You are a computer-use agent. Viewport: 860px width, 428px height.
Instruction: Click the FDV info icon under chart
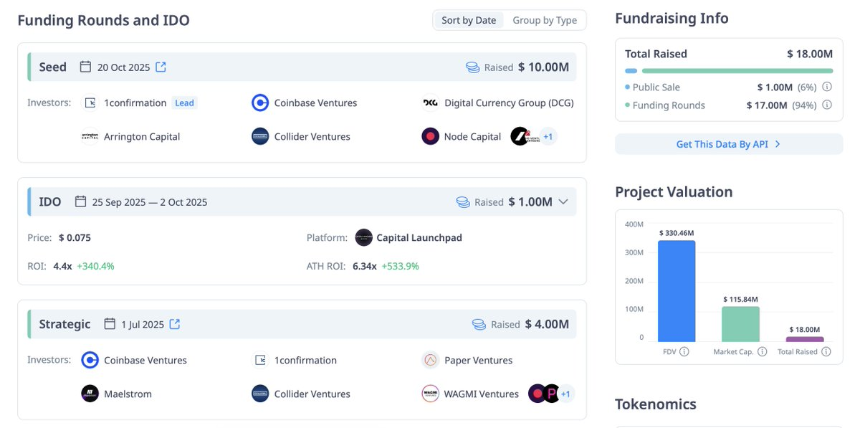click(x=684, y=351)
